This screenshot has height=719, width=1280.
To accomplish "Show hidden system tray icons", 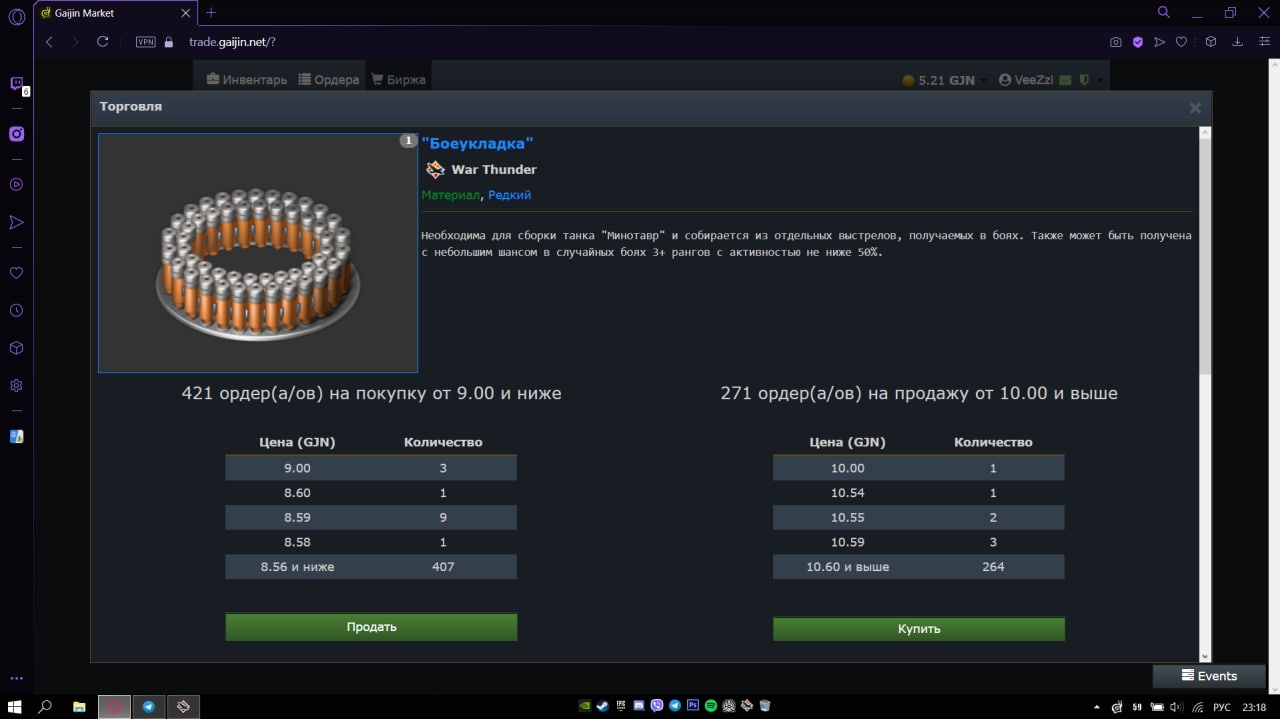I will (x=1098, y=707).
